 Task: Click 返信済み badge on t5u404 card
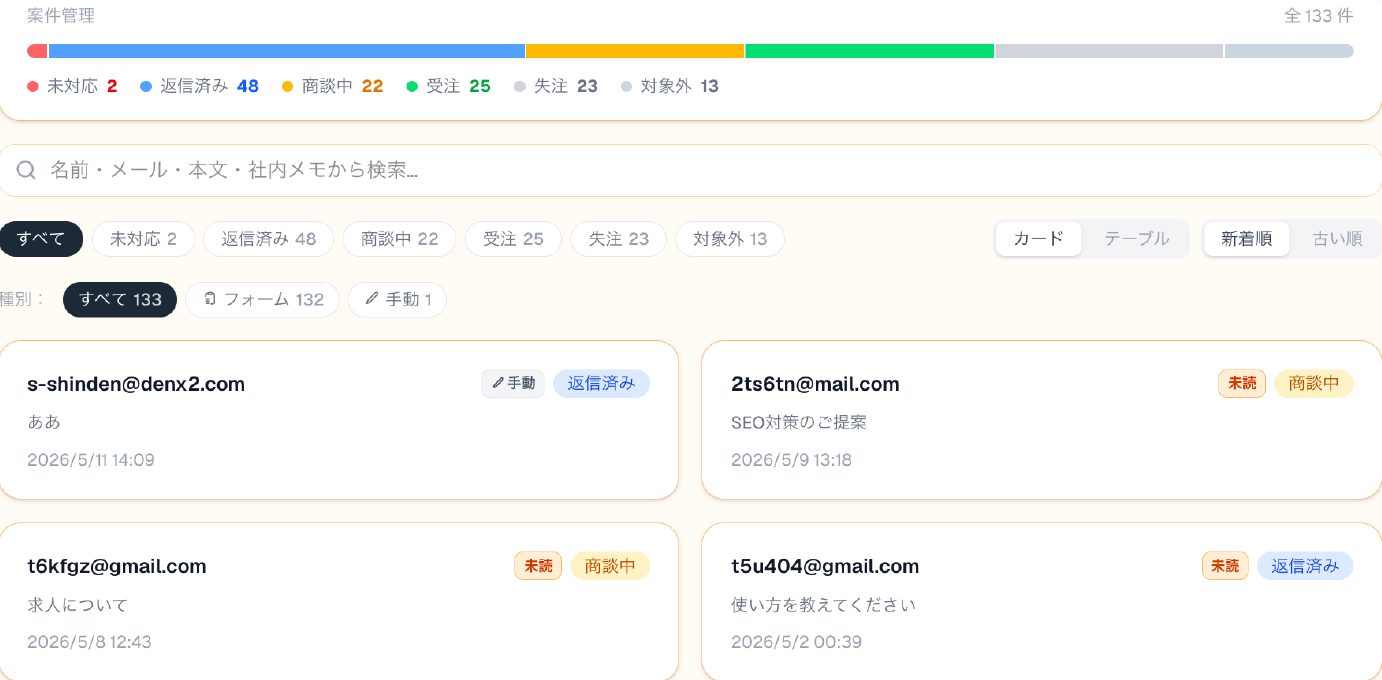pos(1305,566)
